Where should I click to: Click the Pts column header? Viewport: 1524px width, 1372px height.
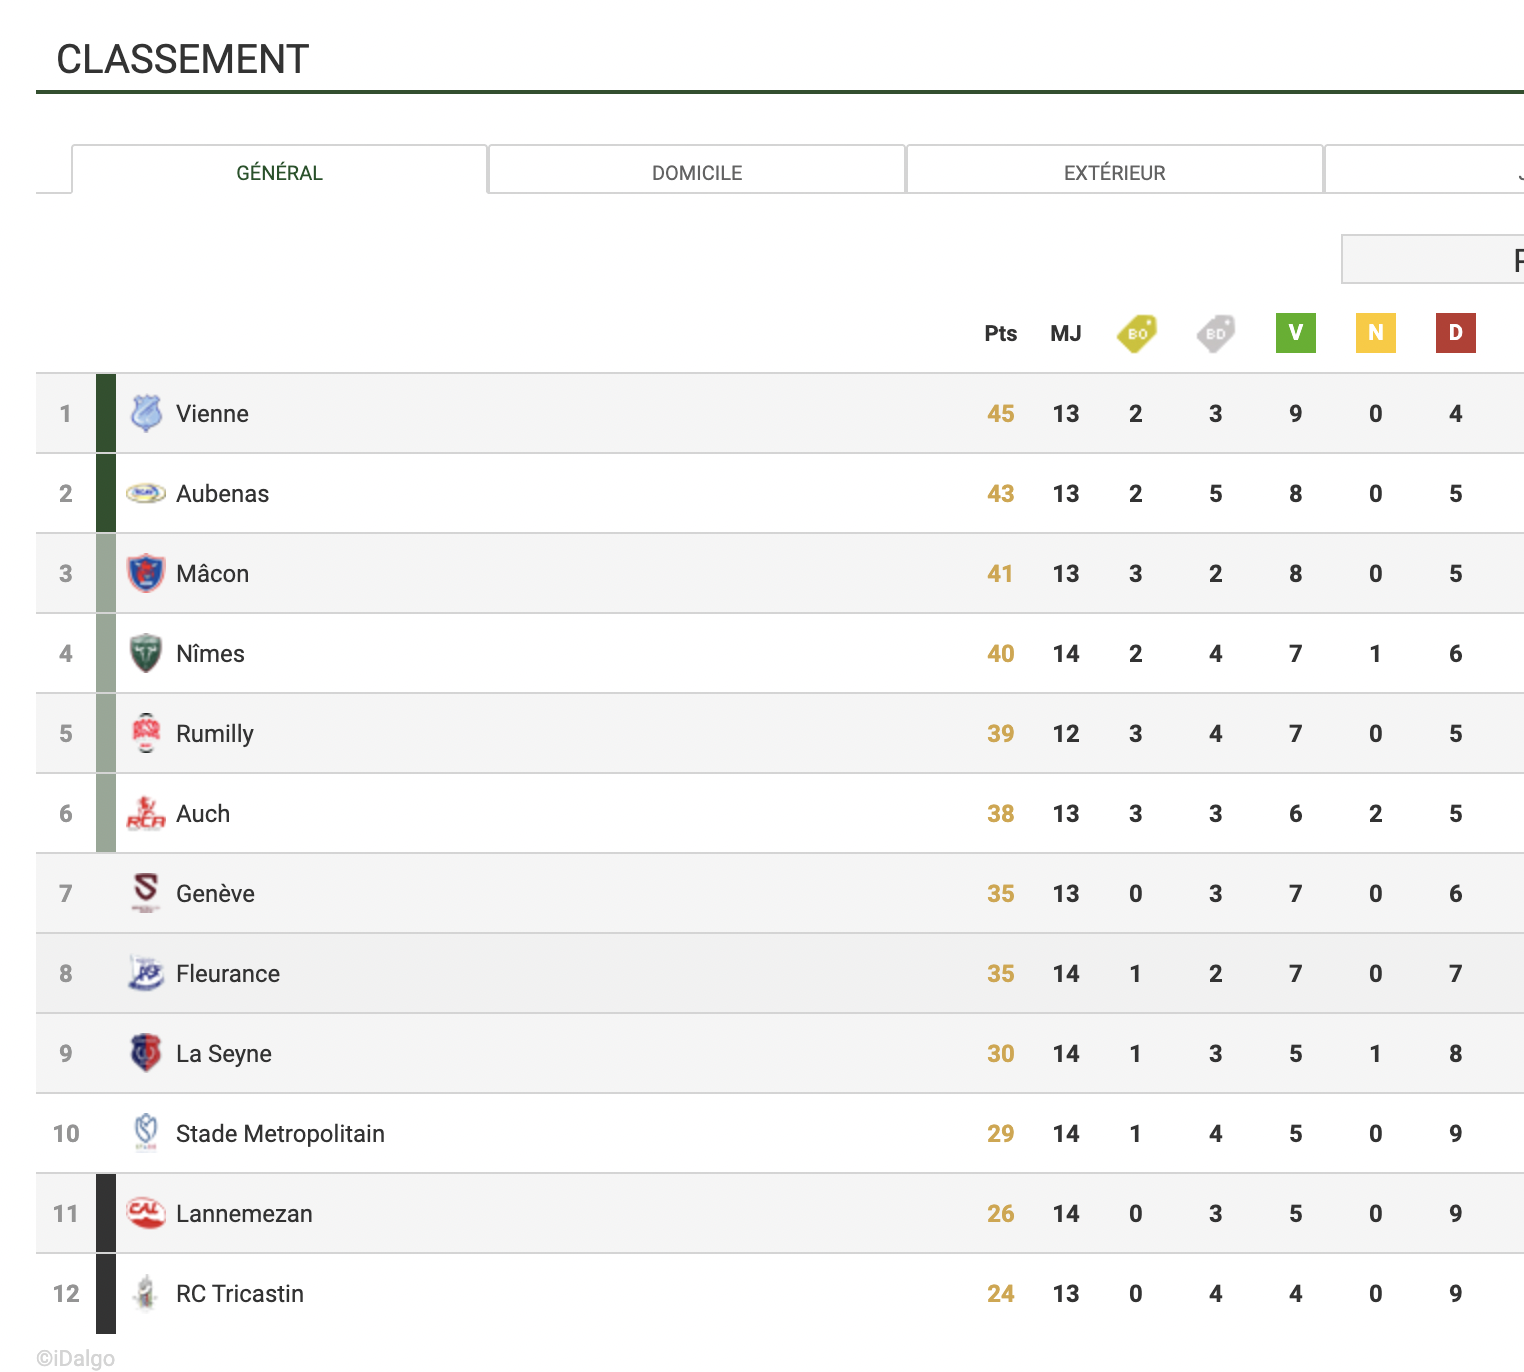(x=1000, y=333)
